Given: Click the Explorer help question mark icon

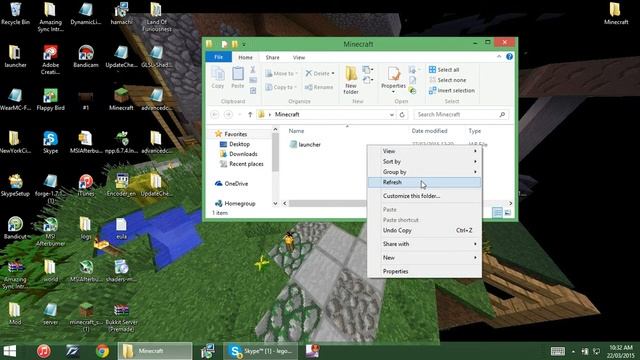Looking at the screenshot, I should point(509,57).
